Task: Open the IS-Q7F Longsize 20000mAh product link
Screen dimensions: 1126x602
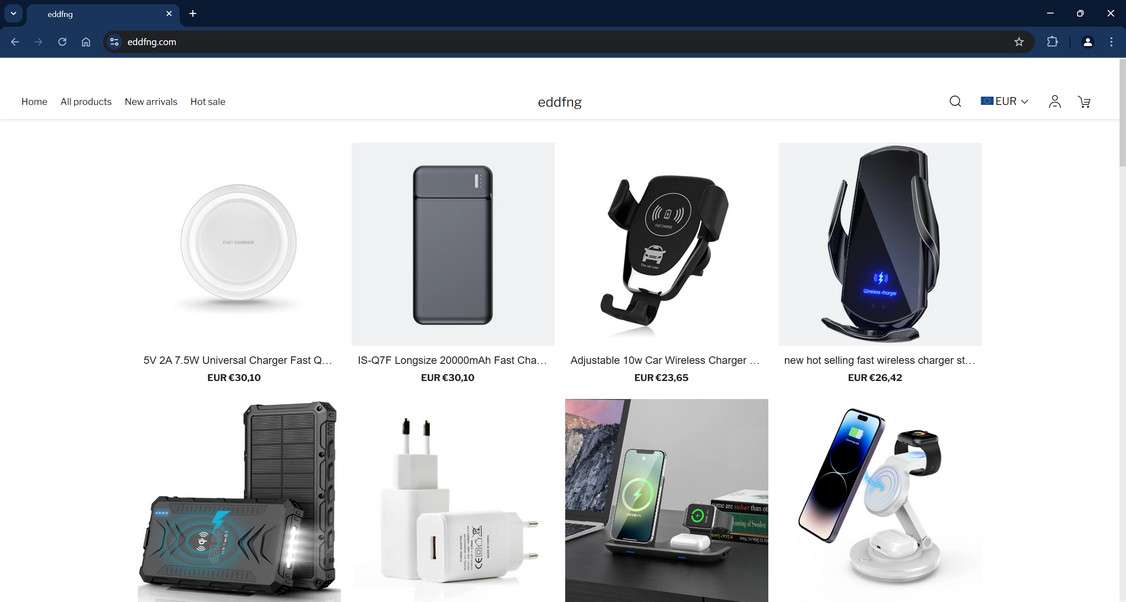Action: coord(452,360)
